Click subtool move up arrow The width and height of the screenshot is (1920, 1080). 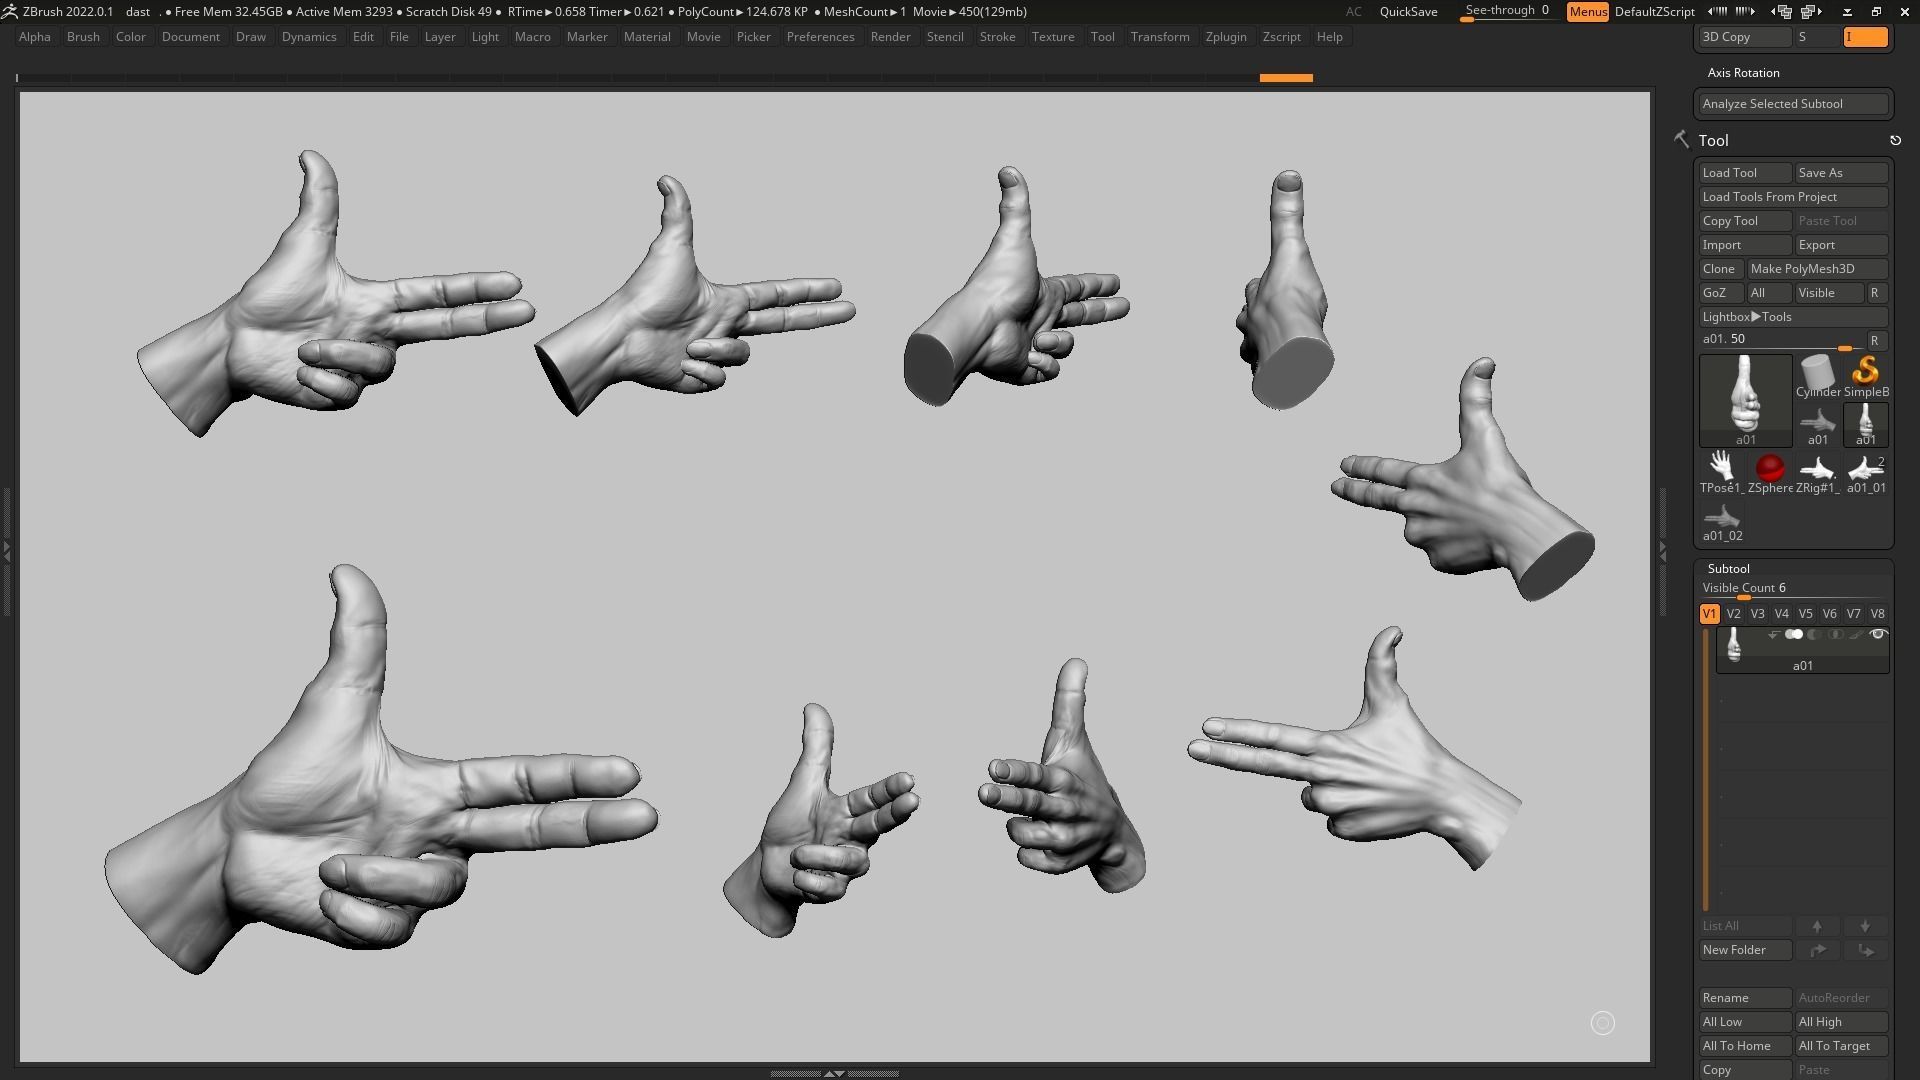pyautogui.click(x=1817, y=926)
